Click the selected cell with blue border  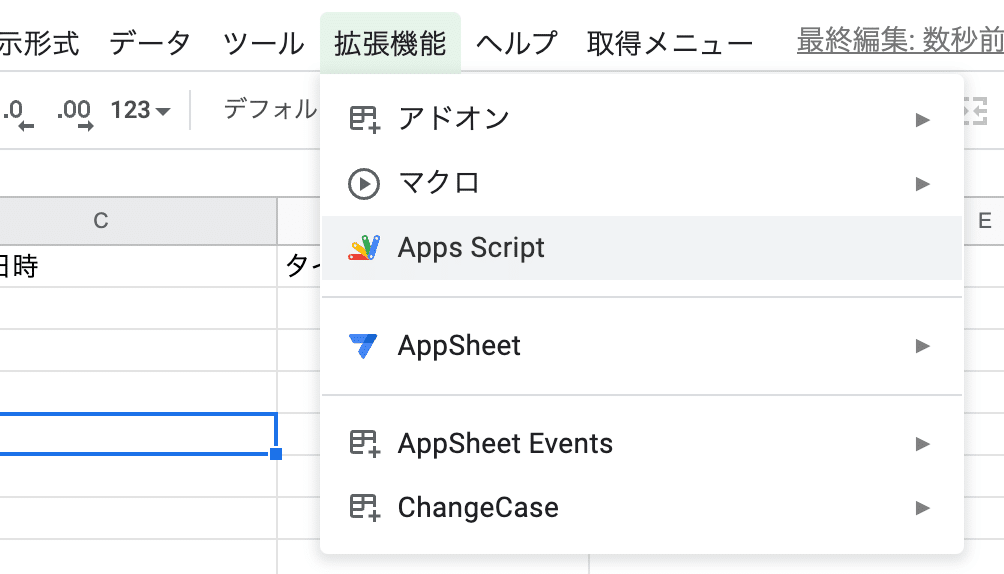pyautogui.click(x=138, y=434)
